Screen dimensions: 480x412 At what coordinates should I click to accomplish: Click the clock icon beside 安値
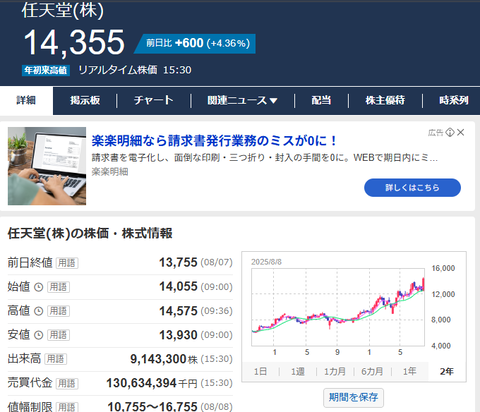click(x=39, y=335)
